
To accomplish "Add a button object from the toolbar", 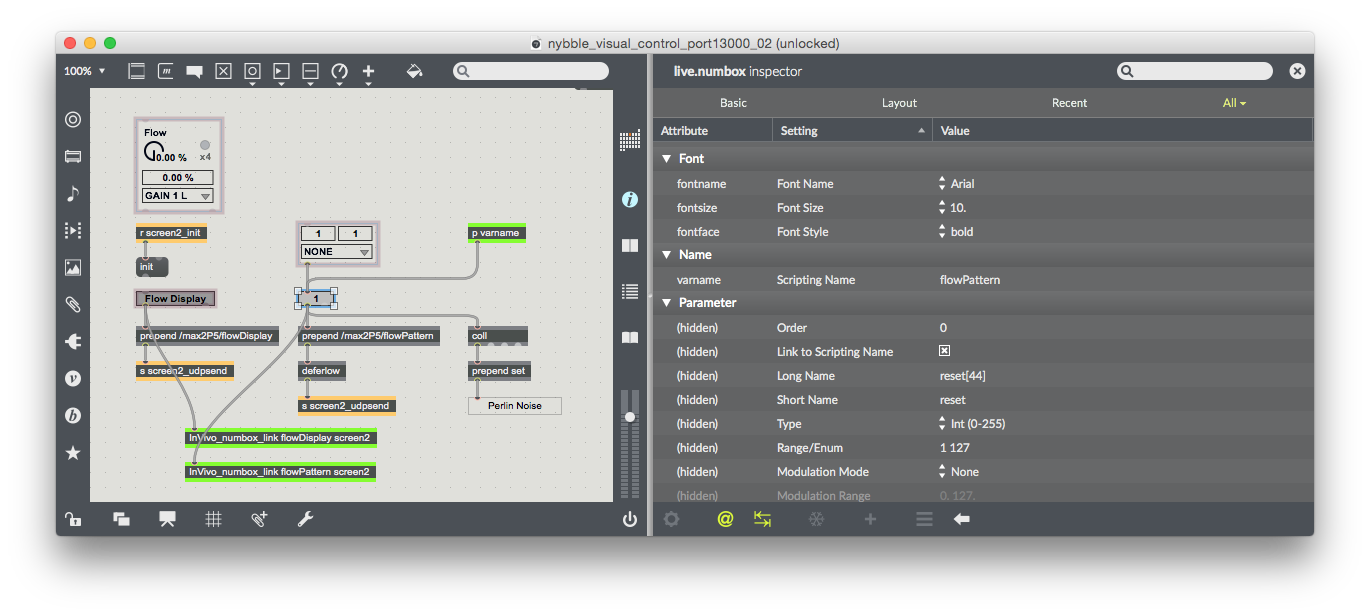I will click(x=252, y=70).
